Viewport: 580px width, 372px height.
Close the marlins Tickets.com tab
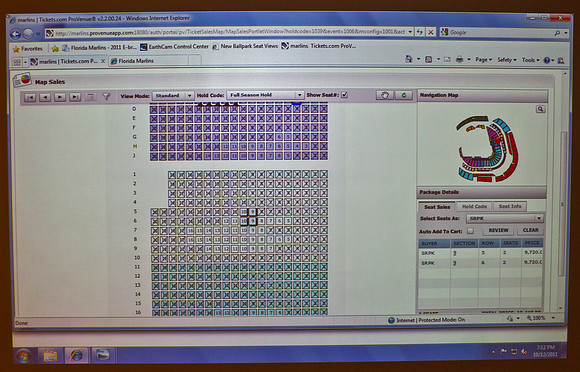[x=103, y=61]
